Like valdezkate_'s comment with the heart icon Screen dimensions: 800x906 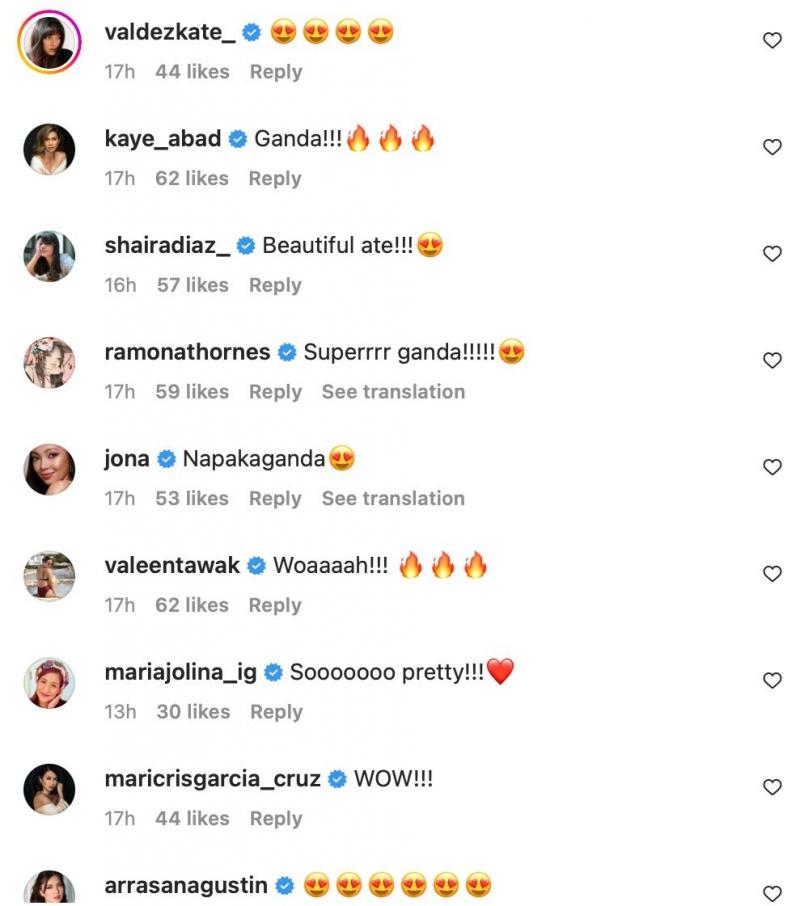(x=771, y=40)
